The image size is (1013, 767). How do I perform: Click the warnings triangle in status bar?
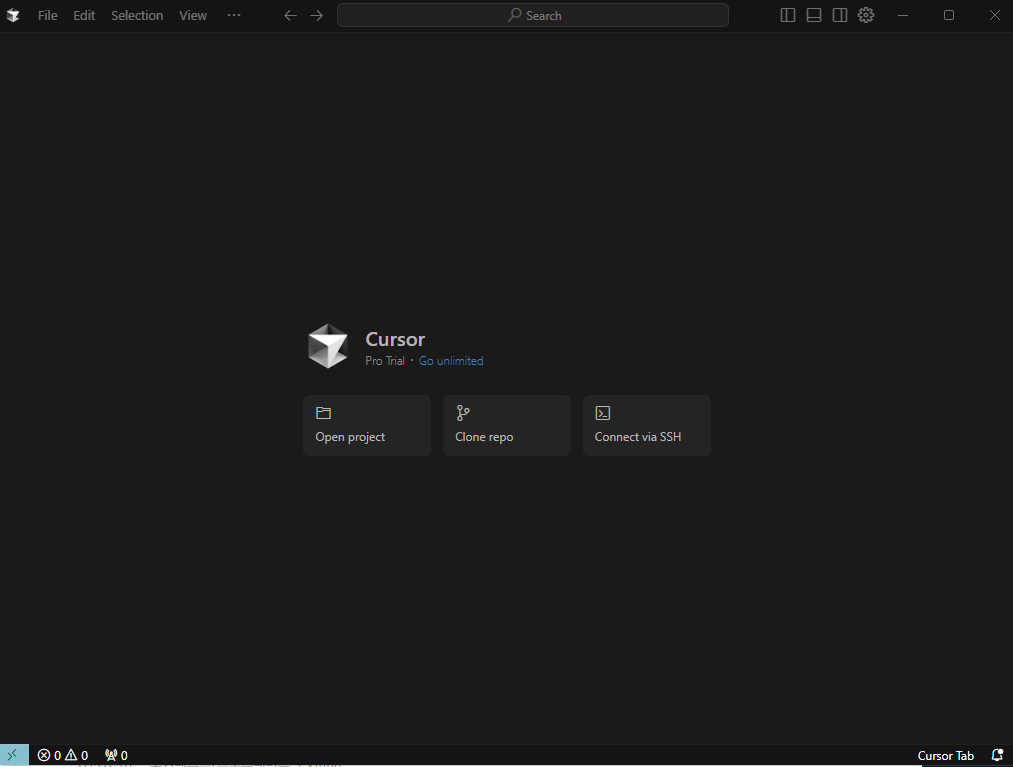click(x=71, y=755)
